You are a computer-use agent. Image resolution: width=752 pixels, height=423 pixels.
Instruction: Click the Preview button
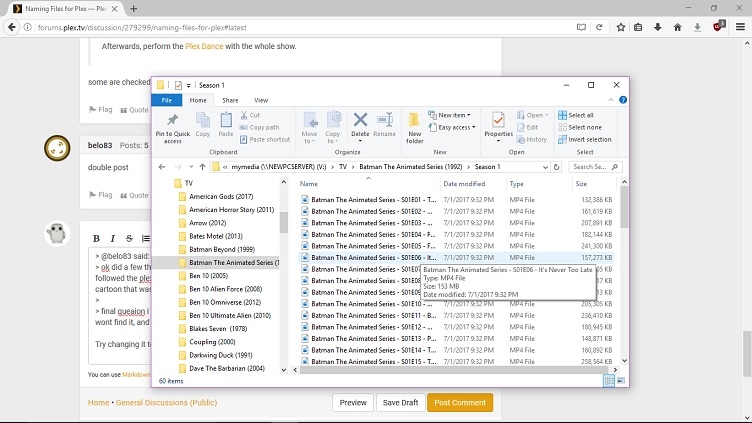click(353, 402)
